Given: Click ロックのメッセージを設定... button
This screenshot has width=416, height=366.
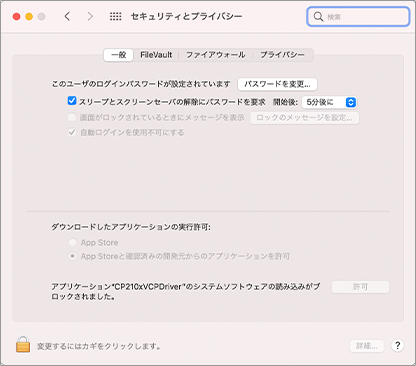Looking at the screenshot, I should (304, 118).
